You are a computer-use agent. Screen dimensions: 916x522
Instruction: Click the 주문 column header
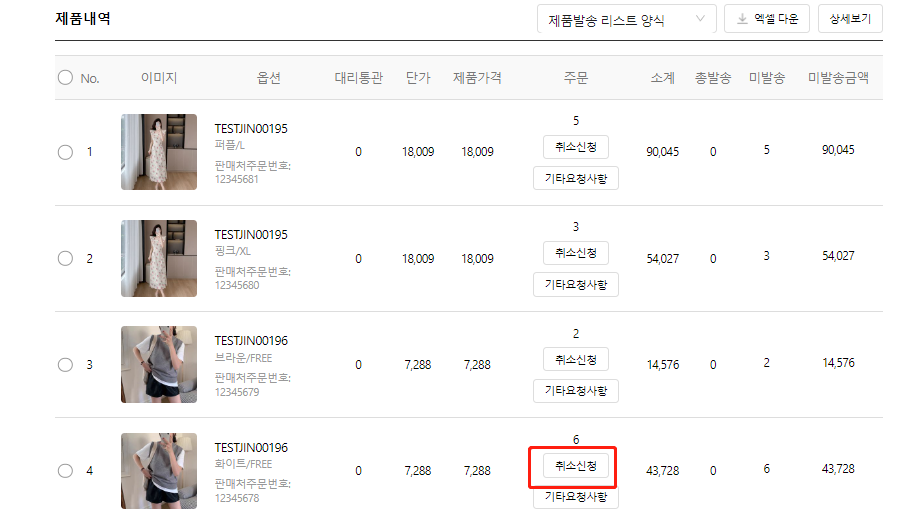pos(575,78)
